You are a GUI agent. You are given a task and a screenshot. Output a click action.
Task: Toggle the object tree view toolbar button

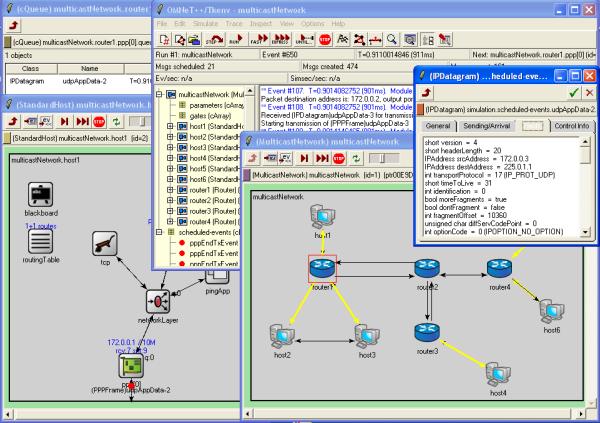pos(428,39)
